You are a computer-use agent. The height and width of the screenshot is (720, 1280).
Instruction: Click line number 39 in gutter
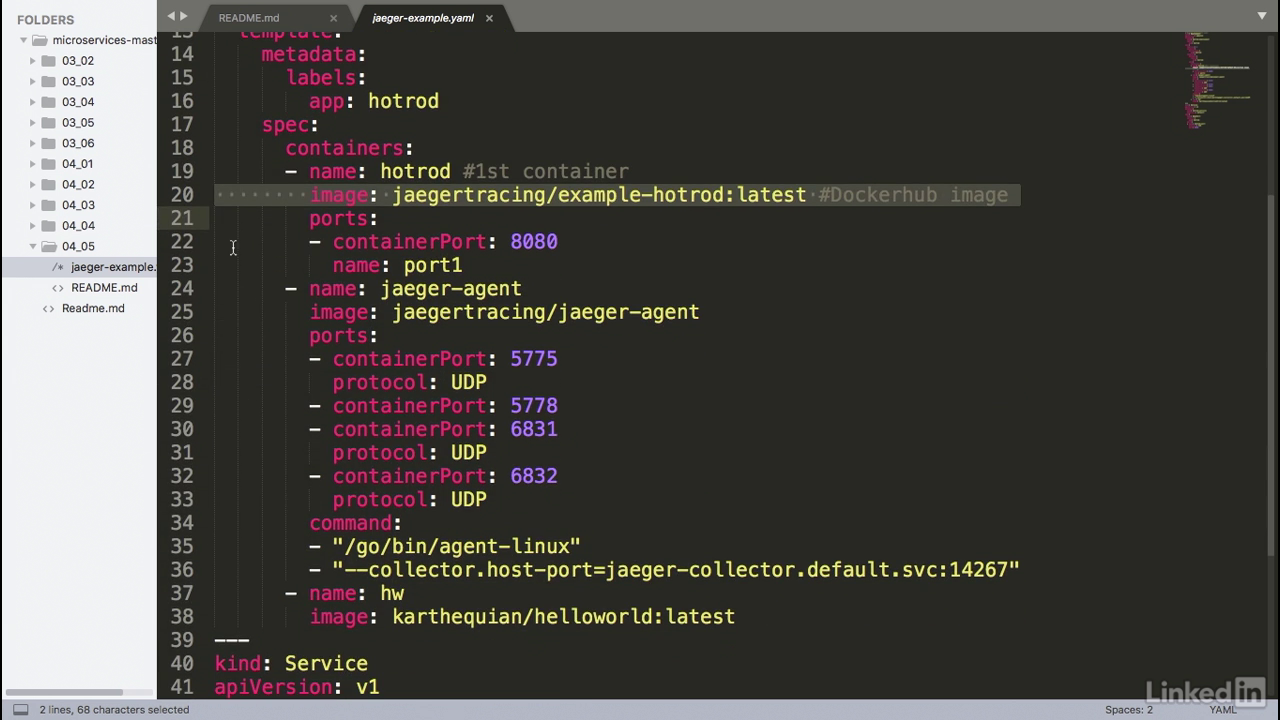(182, 640)
